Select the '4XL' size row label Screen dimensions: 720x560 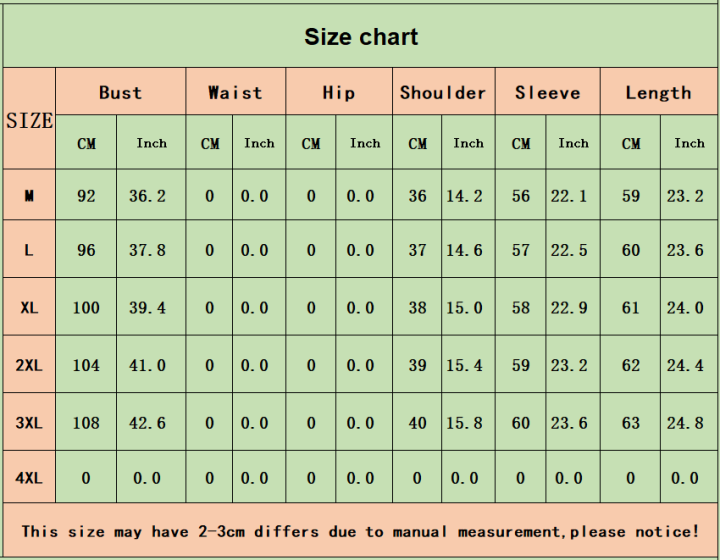(29, 478)
